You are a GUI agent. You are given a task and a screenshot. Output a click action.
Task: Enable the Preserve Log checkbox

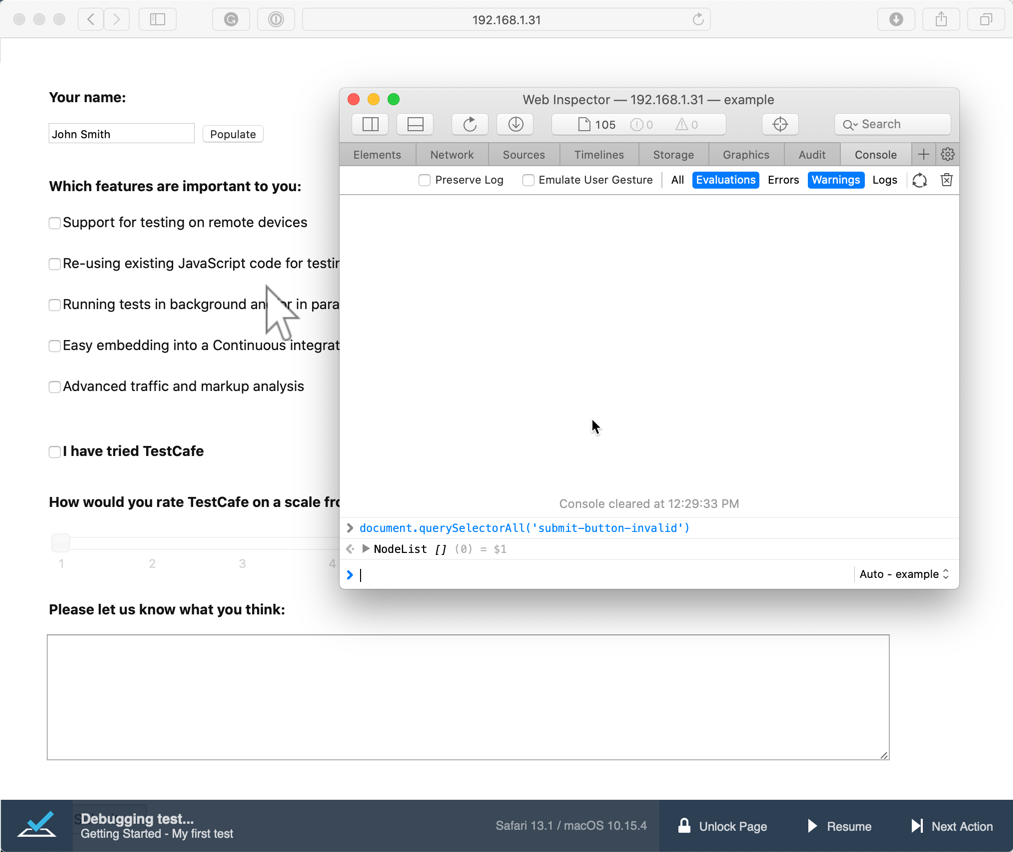click(425, 180)
